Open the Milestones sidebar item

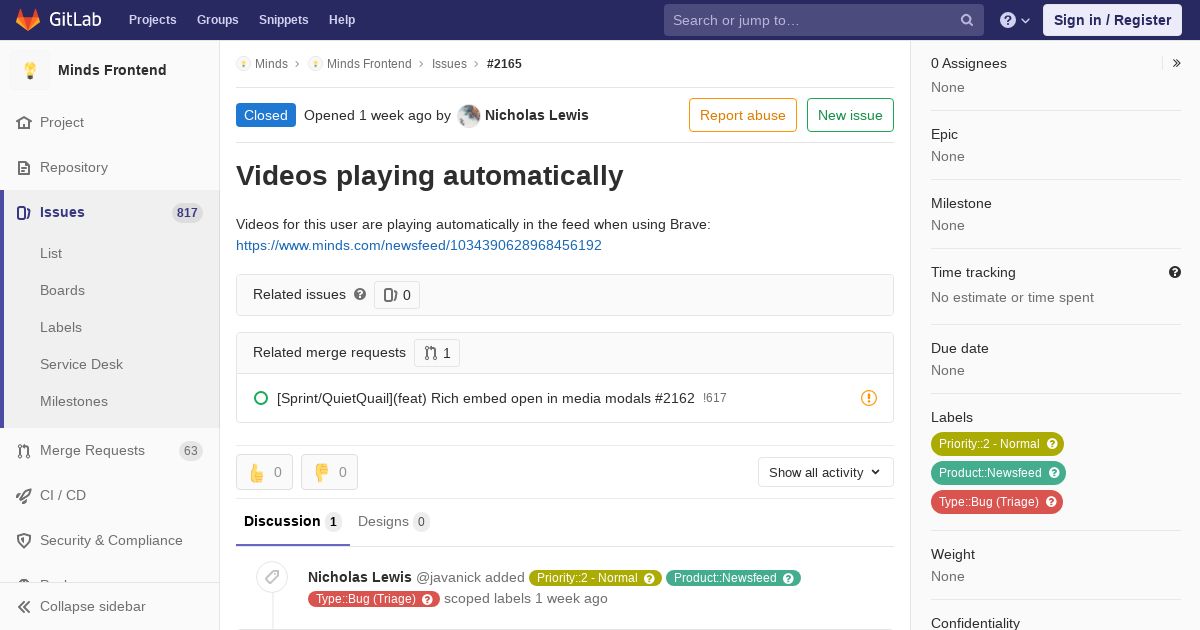coord(74,401)
